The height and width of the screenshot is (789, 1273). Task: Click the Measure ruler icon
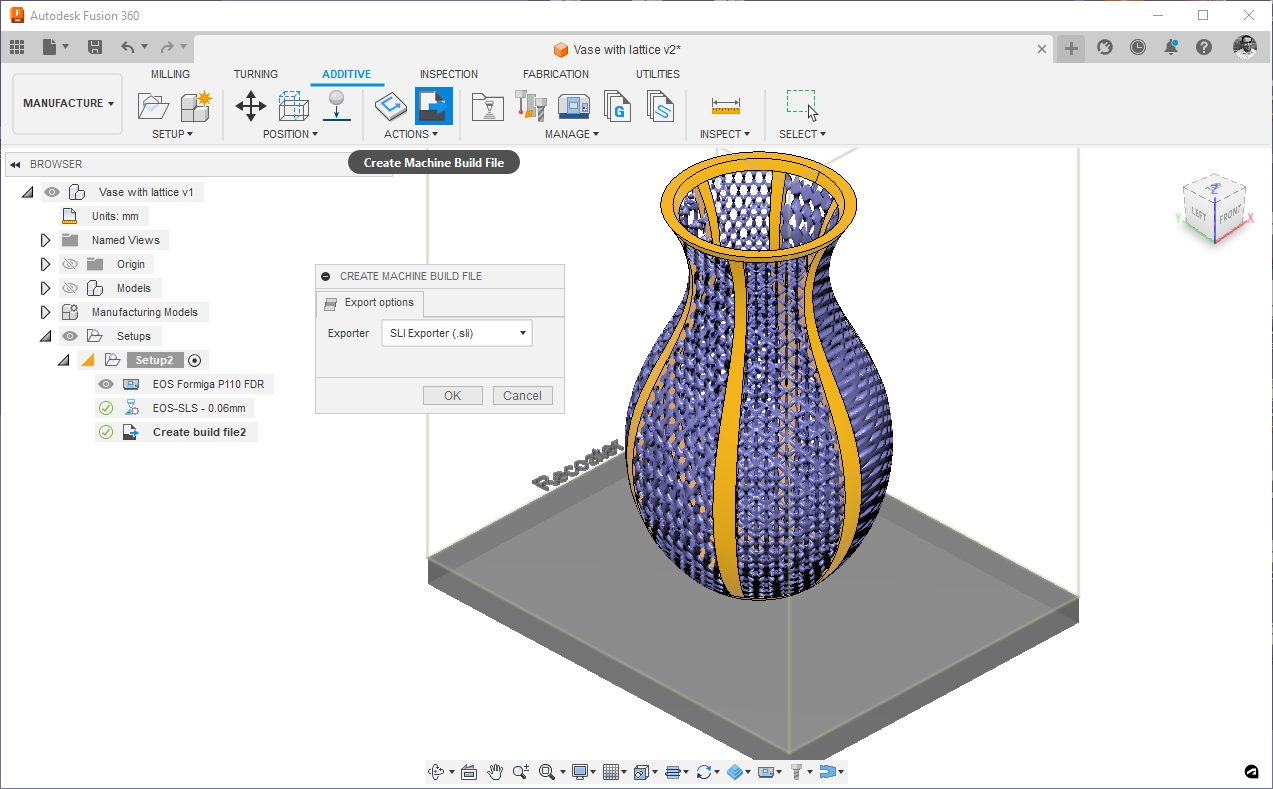(x=725, y=105)
